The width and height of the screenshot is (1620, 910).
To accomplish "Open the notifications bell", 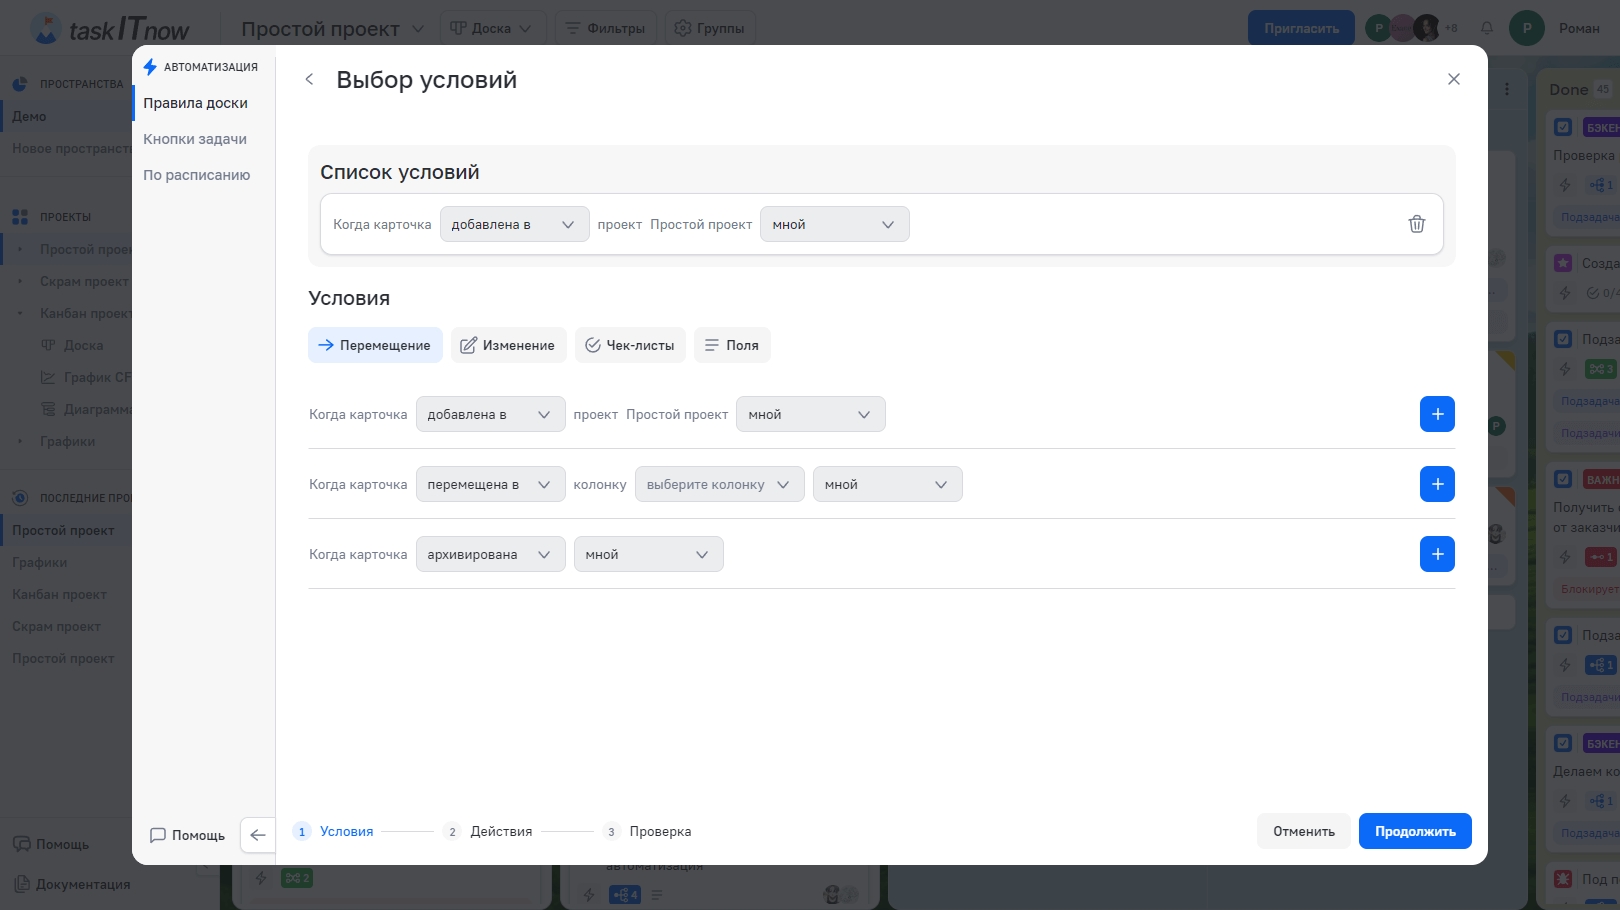I will (1487, 28).
